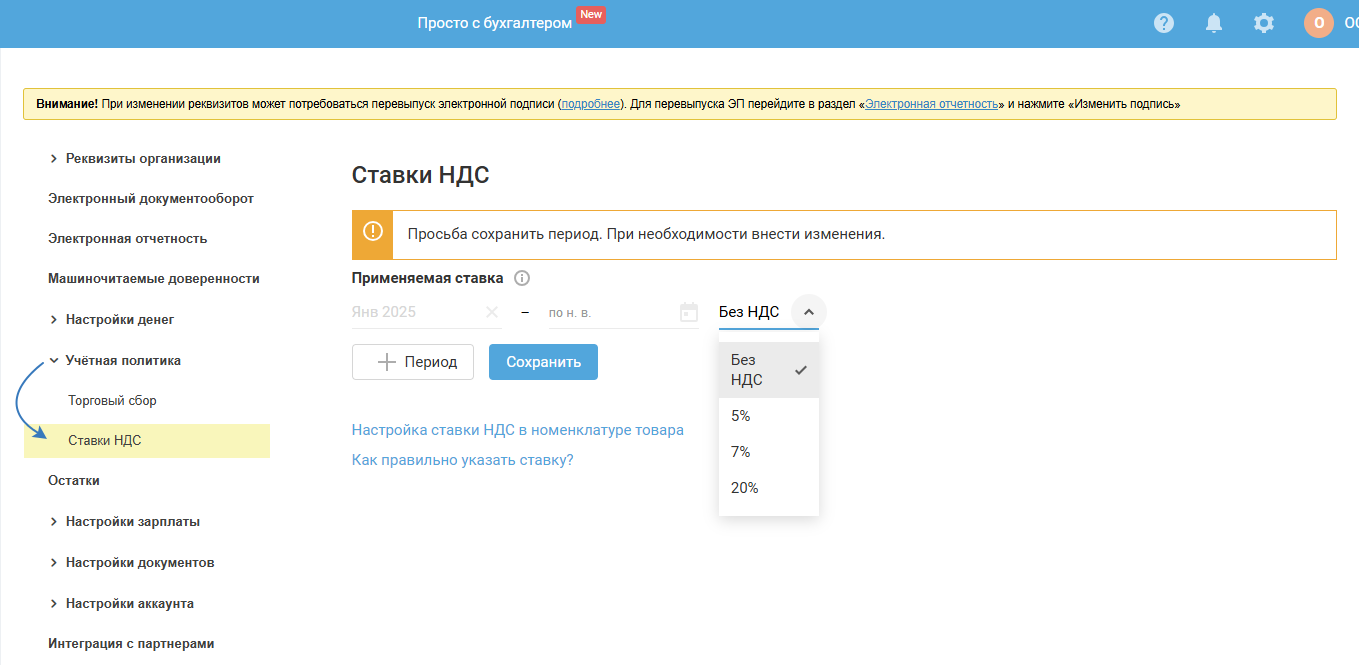Open Интеграция с партнерами item
Viewport: 1359px width, 665px height.
pyautogui.click(x=131, y=644)
